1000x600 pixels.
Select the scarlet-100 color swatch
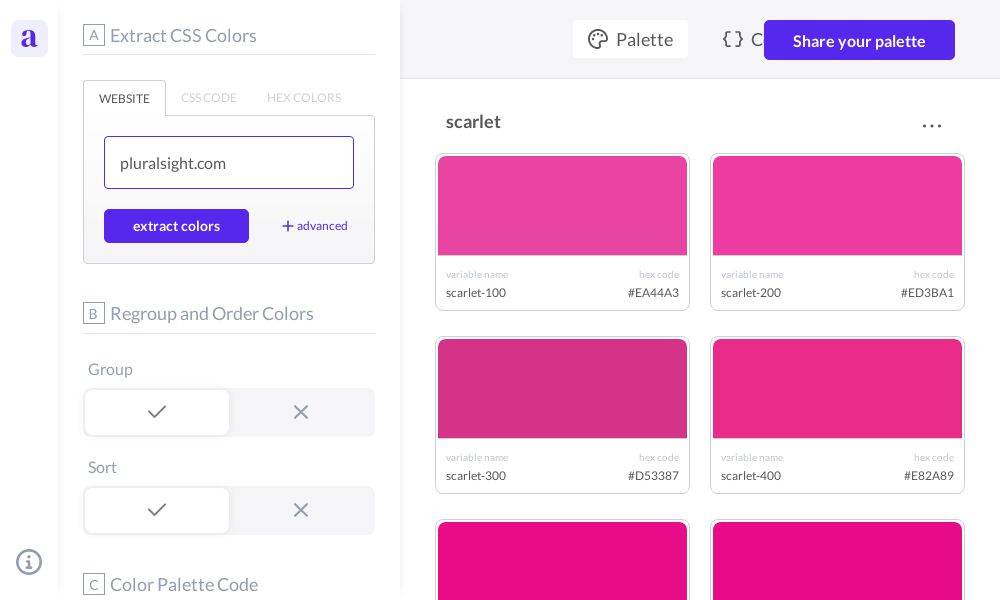coord(563,205)
